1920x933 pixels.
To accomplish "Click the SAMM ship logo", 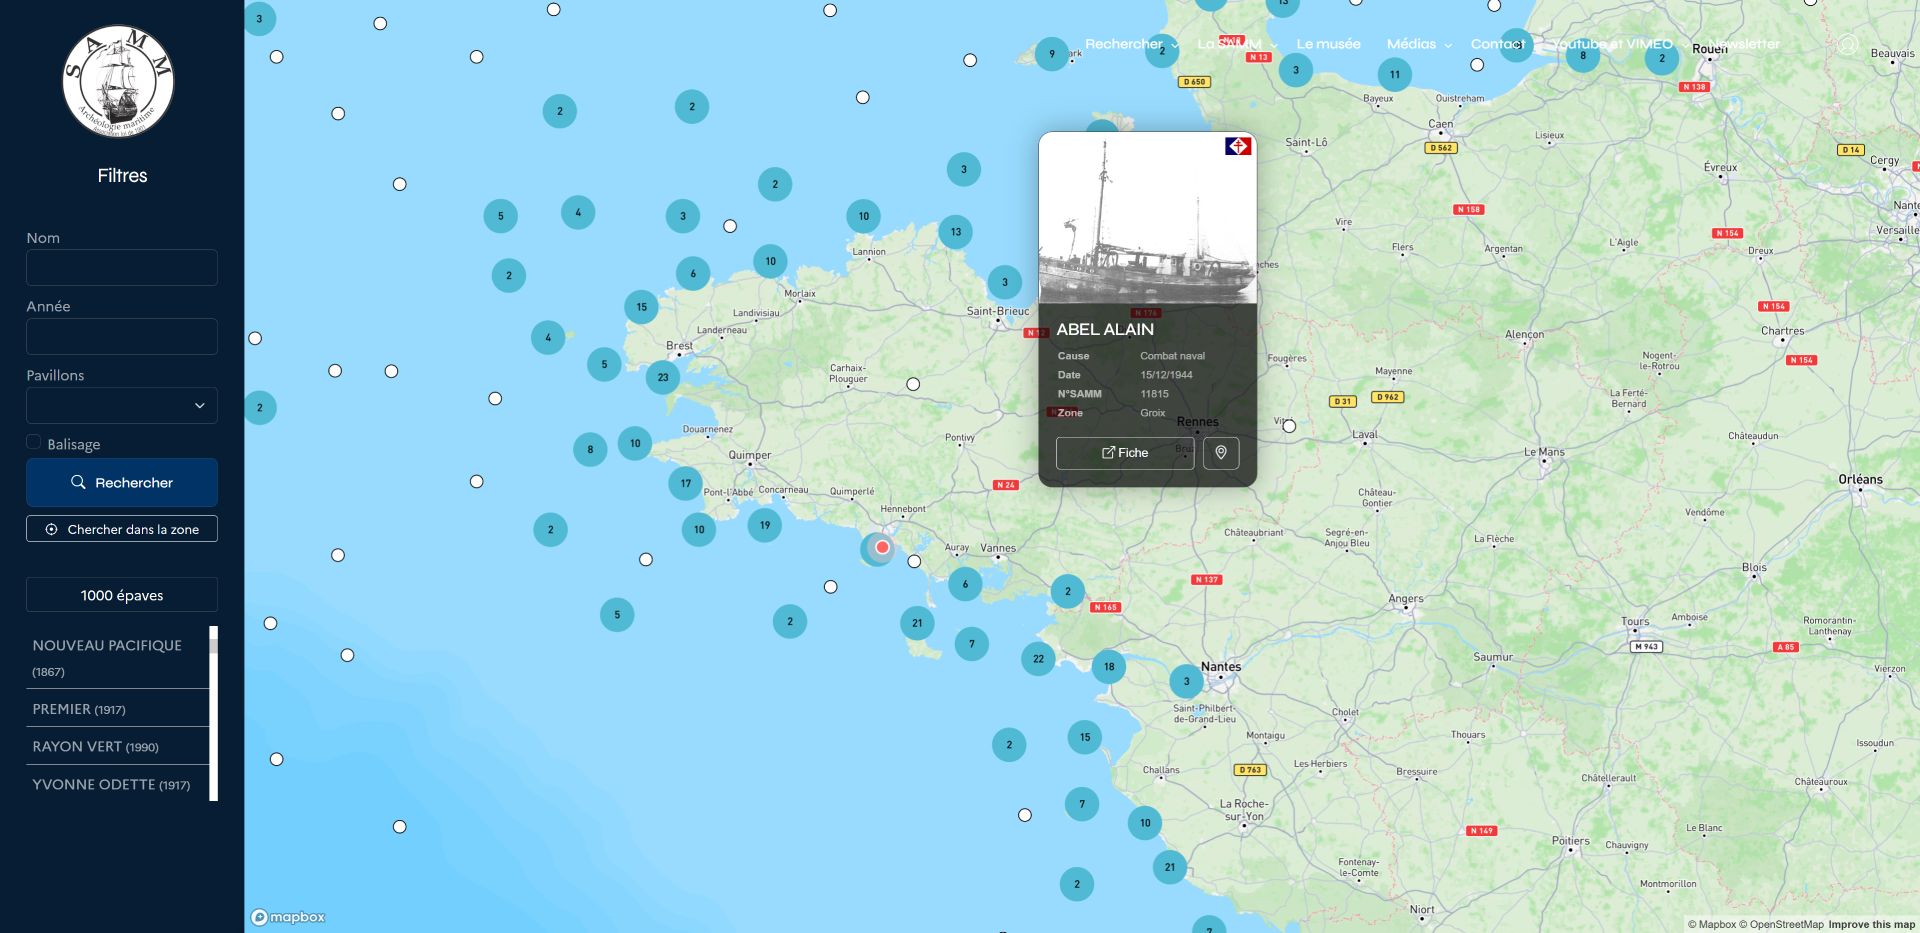I will click(x=118, y=82).
